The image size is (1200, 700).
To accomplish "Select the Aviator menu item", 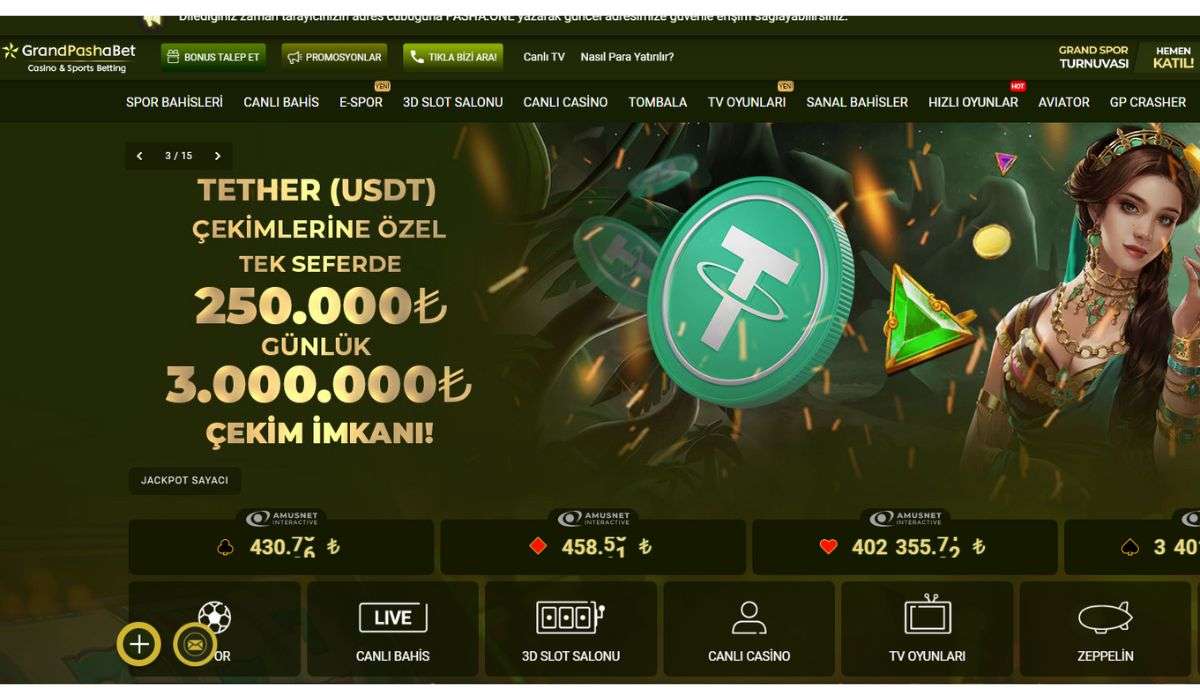I will pos(1064,102).
